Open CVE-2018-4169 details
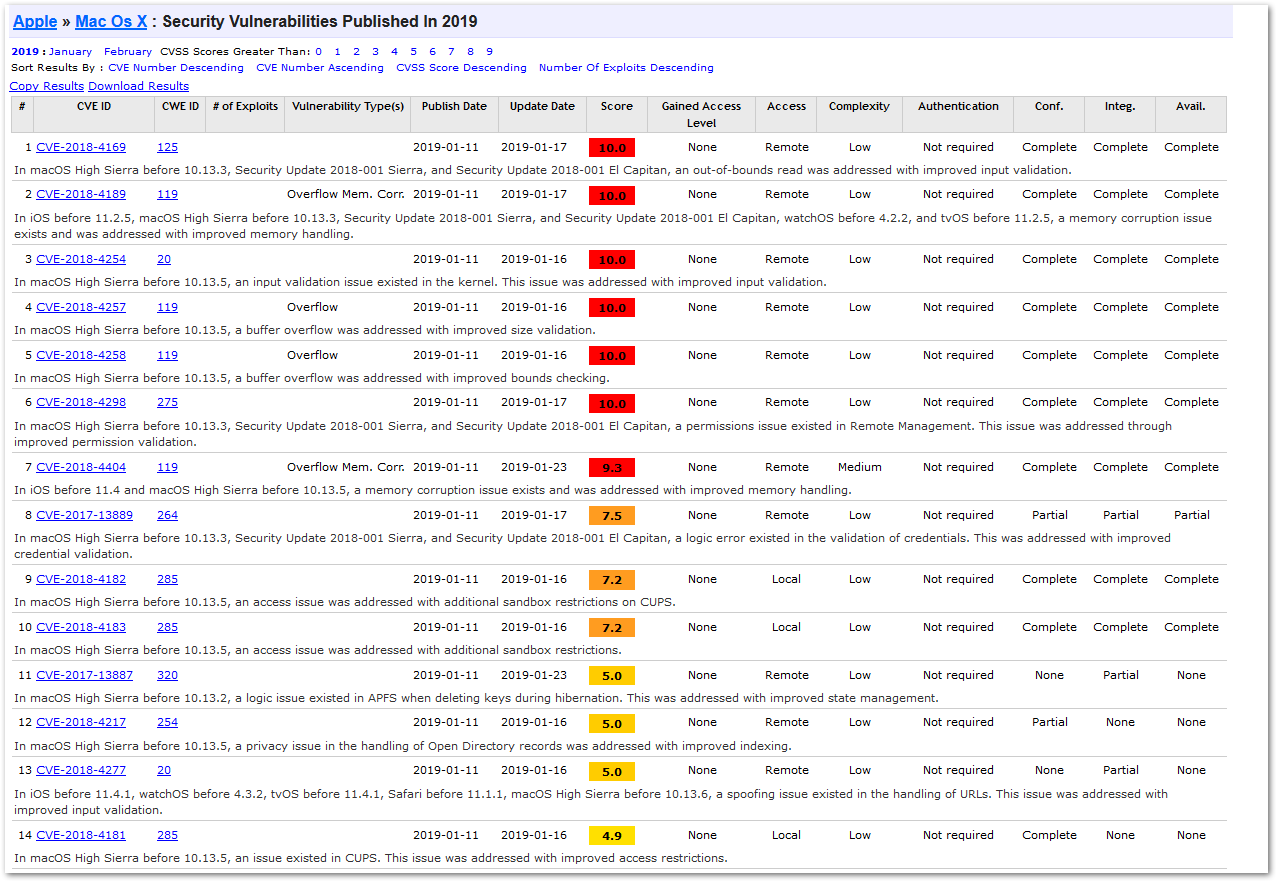The image size is (1277, 882). coord(81,148)
